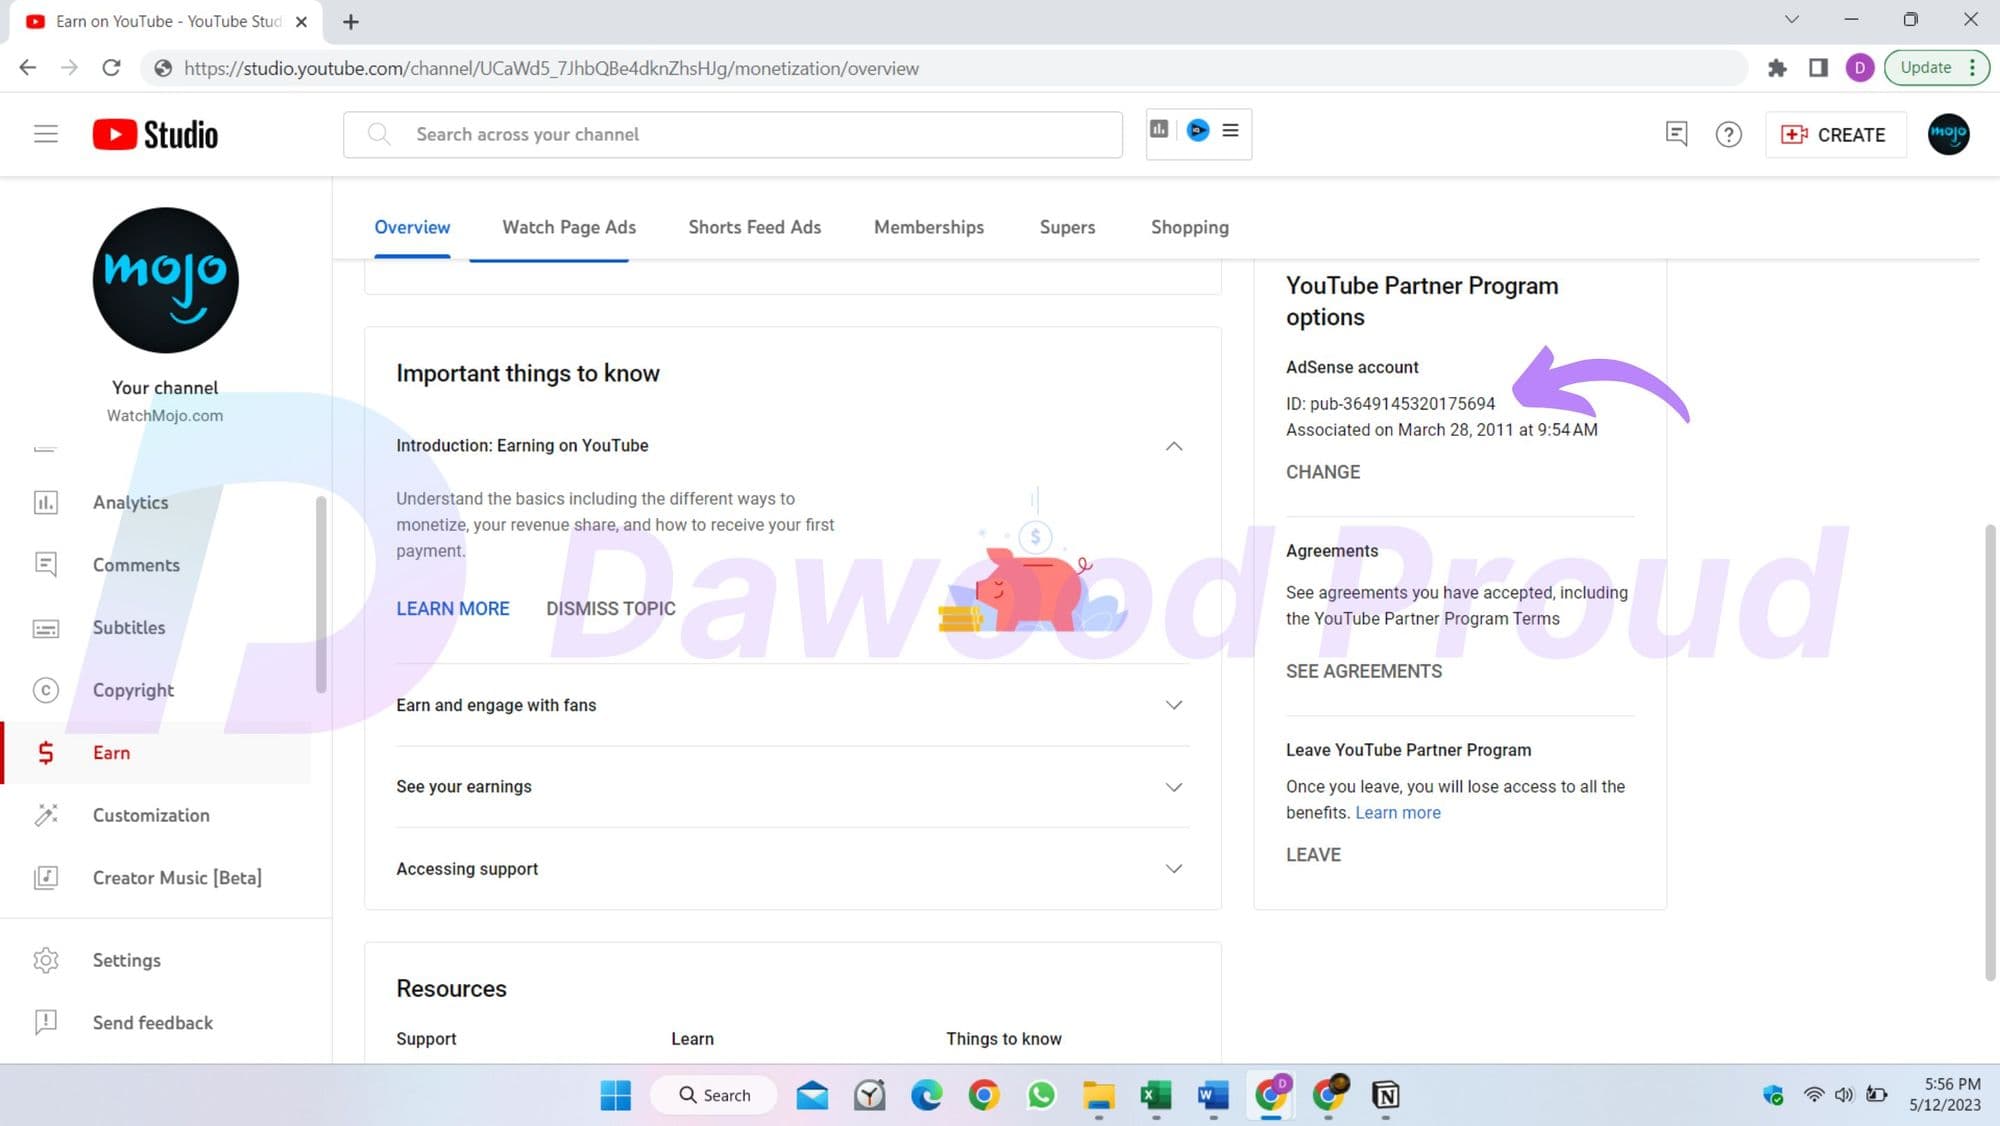Viewport: 2000px width, 1126px height.
Task: Click the YouTube Studio home icon
Action: (155, 133)
